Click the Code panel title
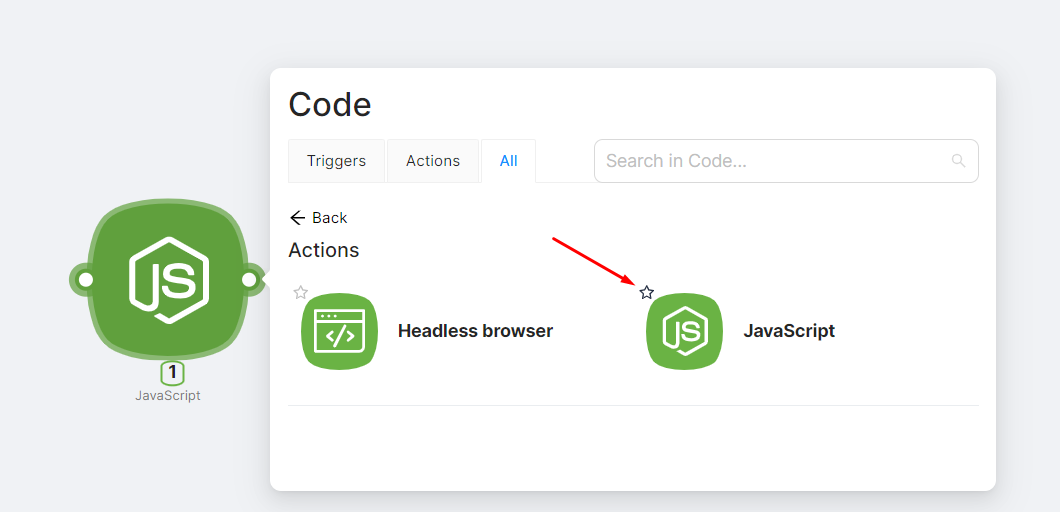This screenshot has height=512, width=1060. [330, 104]
